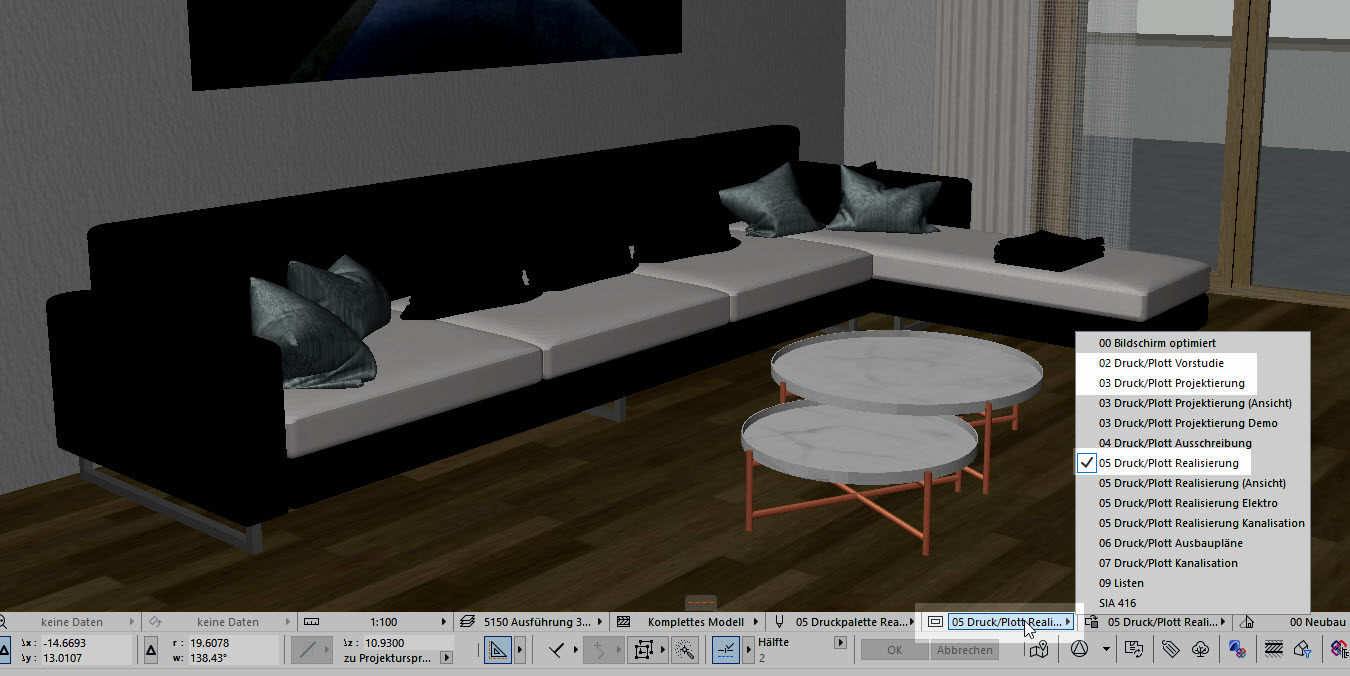Click the relative coordinates delta toggle
Screen dimensions: 1350x676
tap(151, 650)
